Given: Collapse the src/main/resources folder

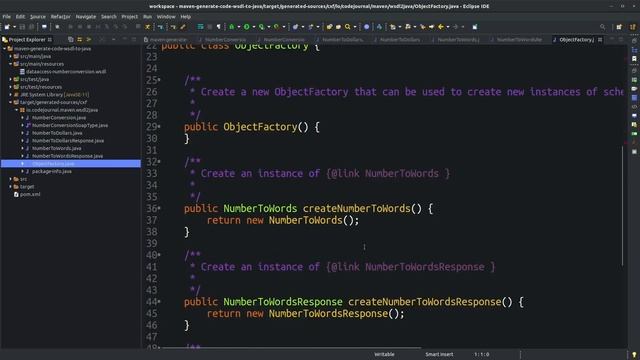Looking at the screenshot, I should pos(11,64).
